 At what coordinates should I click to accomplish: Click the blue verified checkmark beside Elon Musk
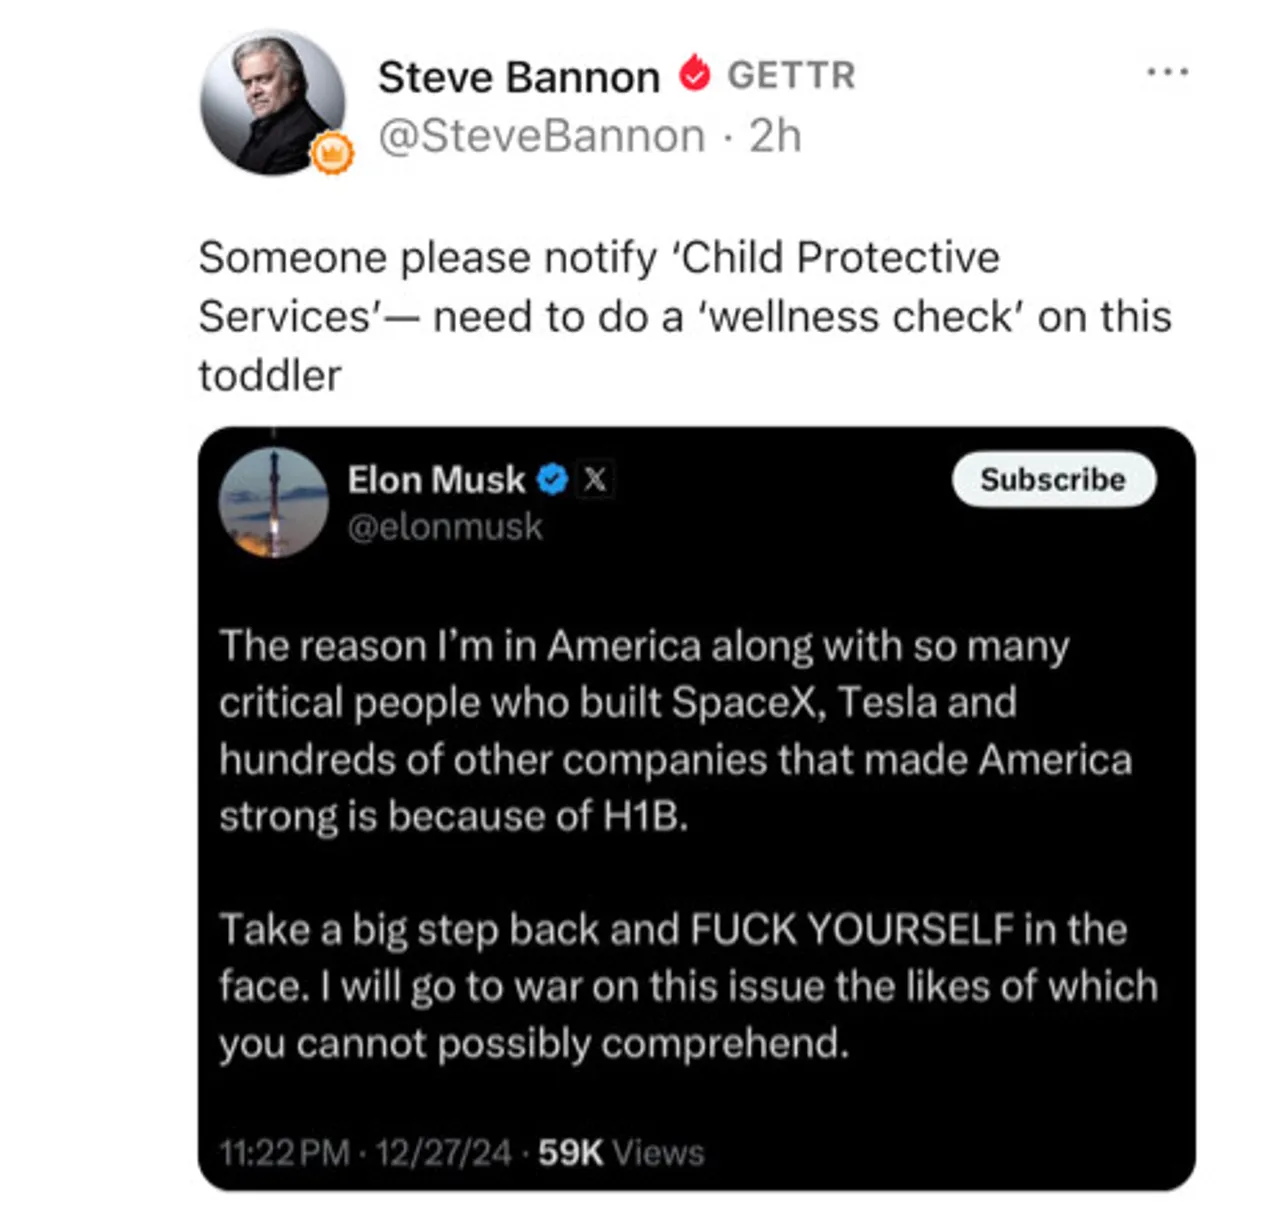[552, 480]
